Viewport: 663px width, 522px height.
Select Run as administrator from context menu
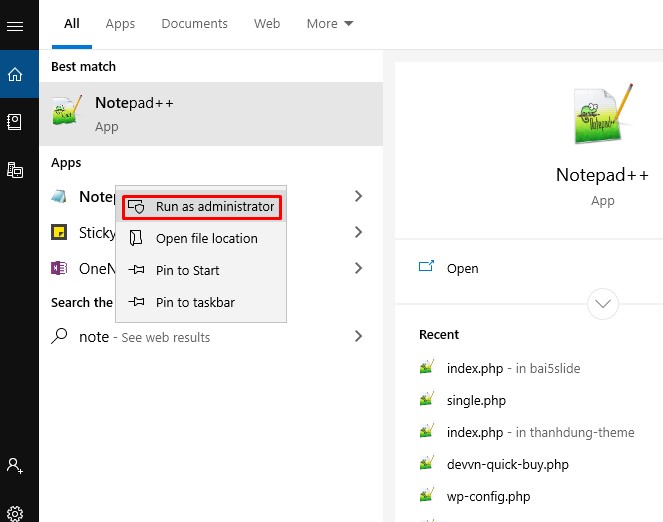click(x=203, y=207)
